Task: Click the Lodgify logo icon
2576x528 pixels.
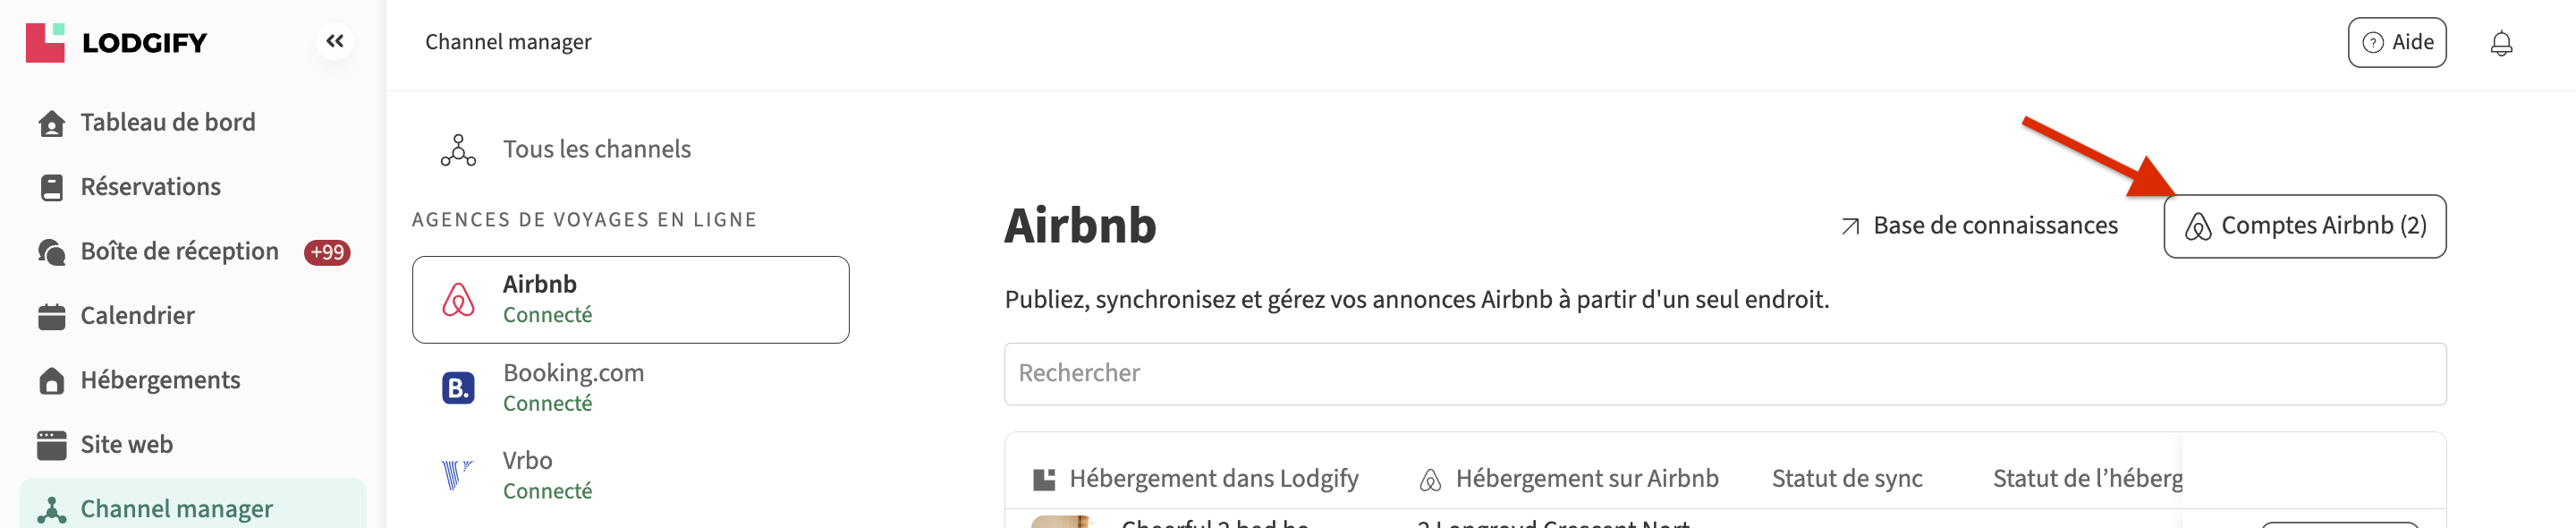Action: (x=45, y=42)
